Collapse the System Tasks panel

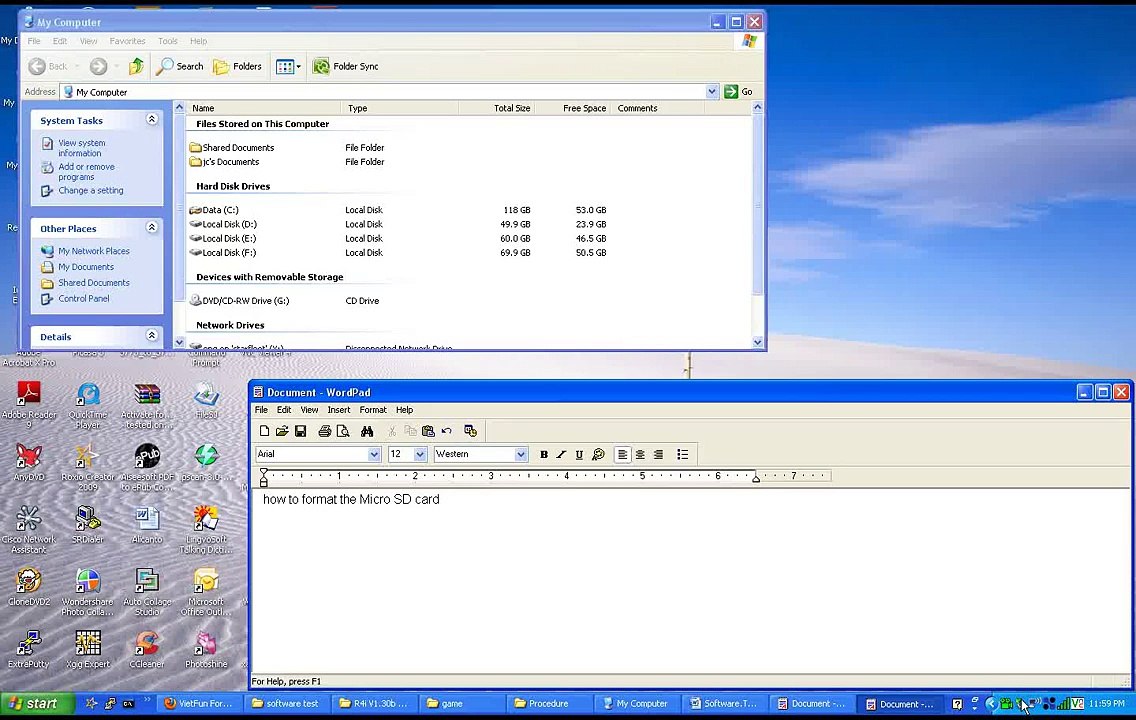152,120
